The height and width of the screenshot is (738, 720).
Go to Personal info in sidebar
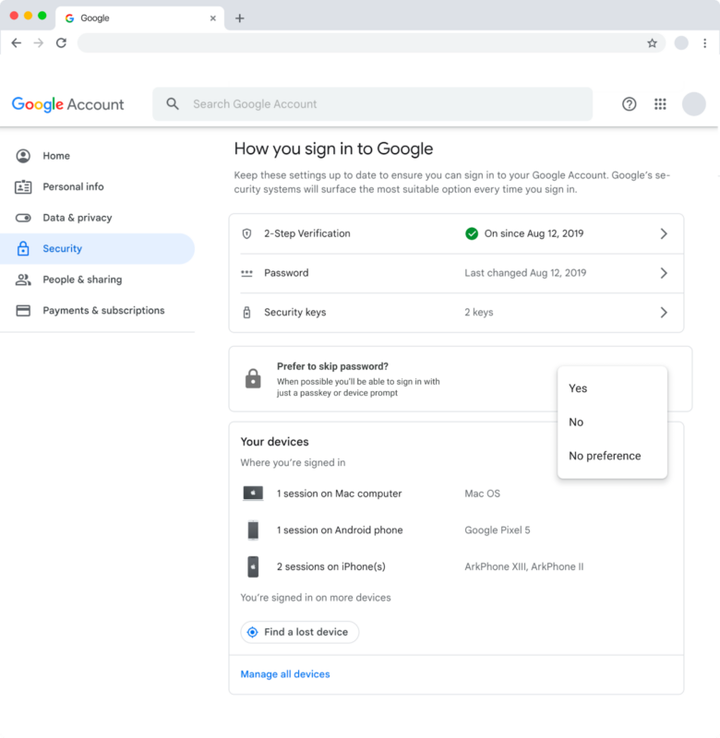[x=73, y=187]
